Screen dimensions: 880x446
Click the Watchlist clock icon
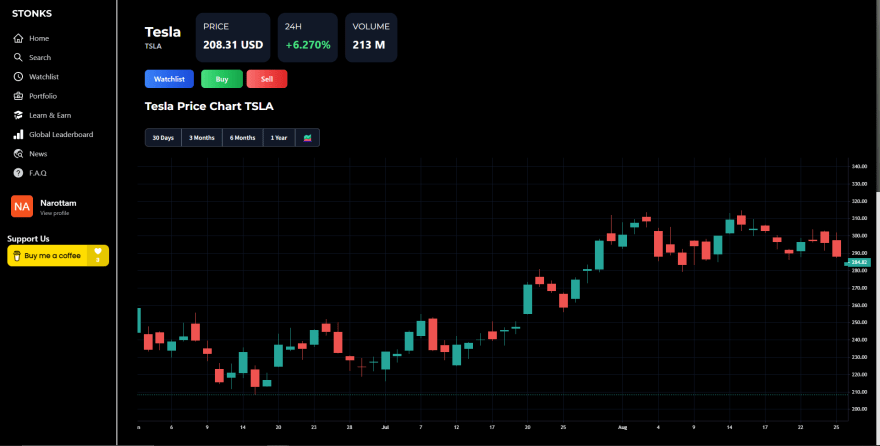(18, 76)
